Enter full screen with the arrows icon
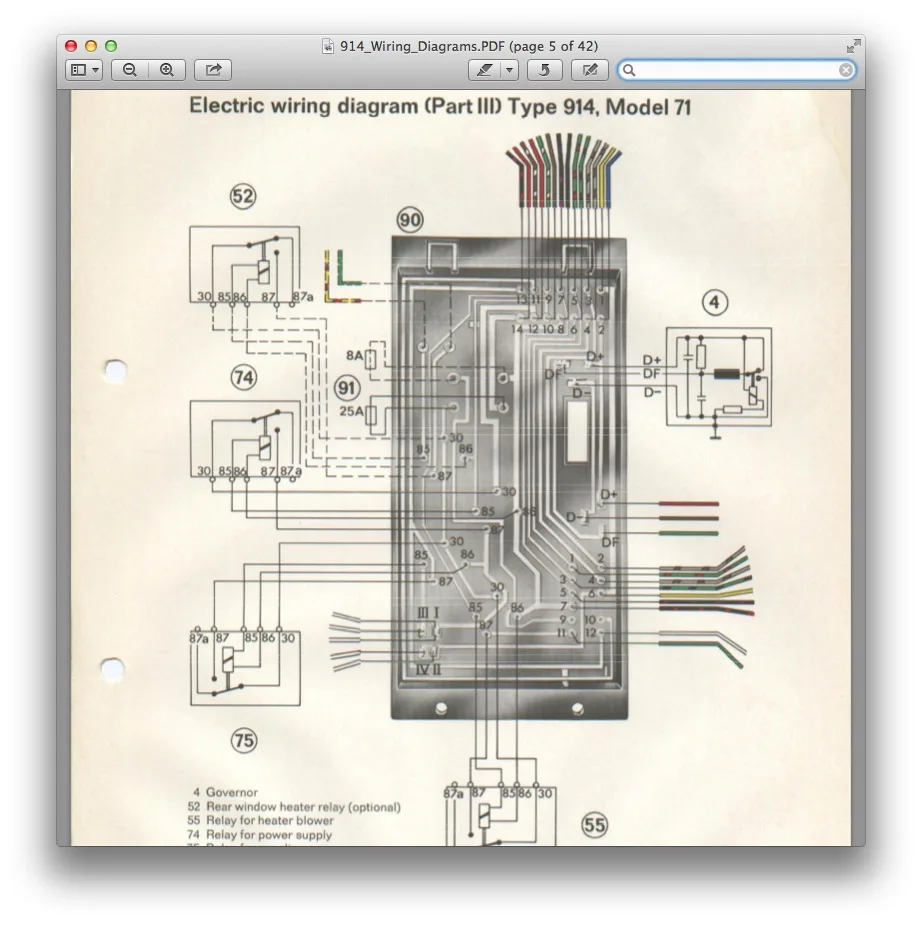The height and width of the screenshot is (925, 922). pos(853,45)
